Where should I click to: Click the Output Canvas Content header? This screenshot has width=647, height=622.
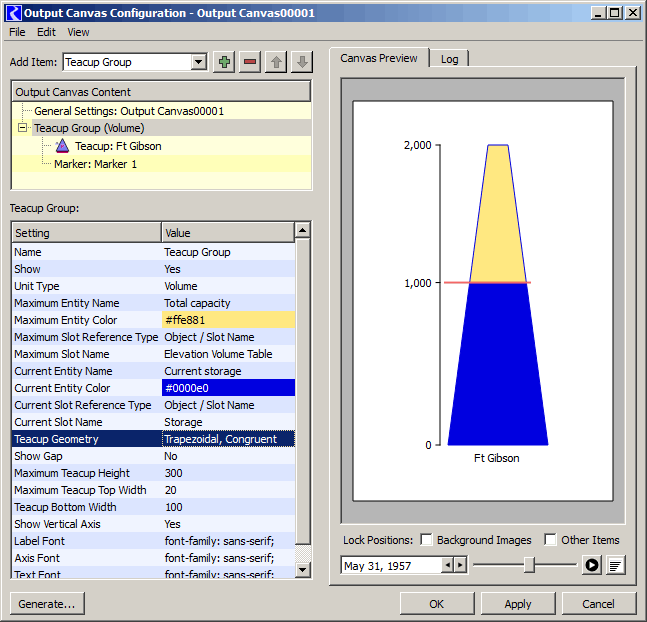point(161,92)
